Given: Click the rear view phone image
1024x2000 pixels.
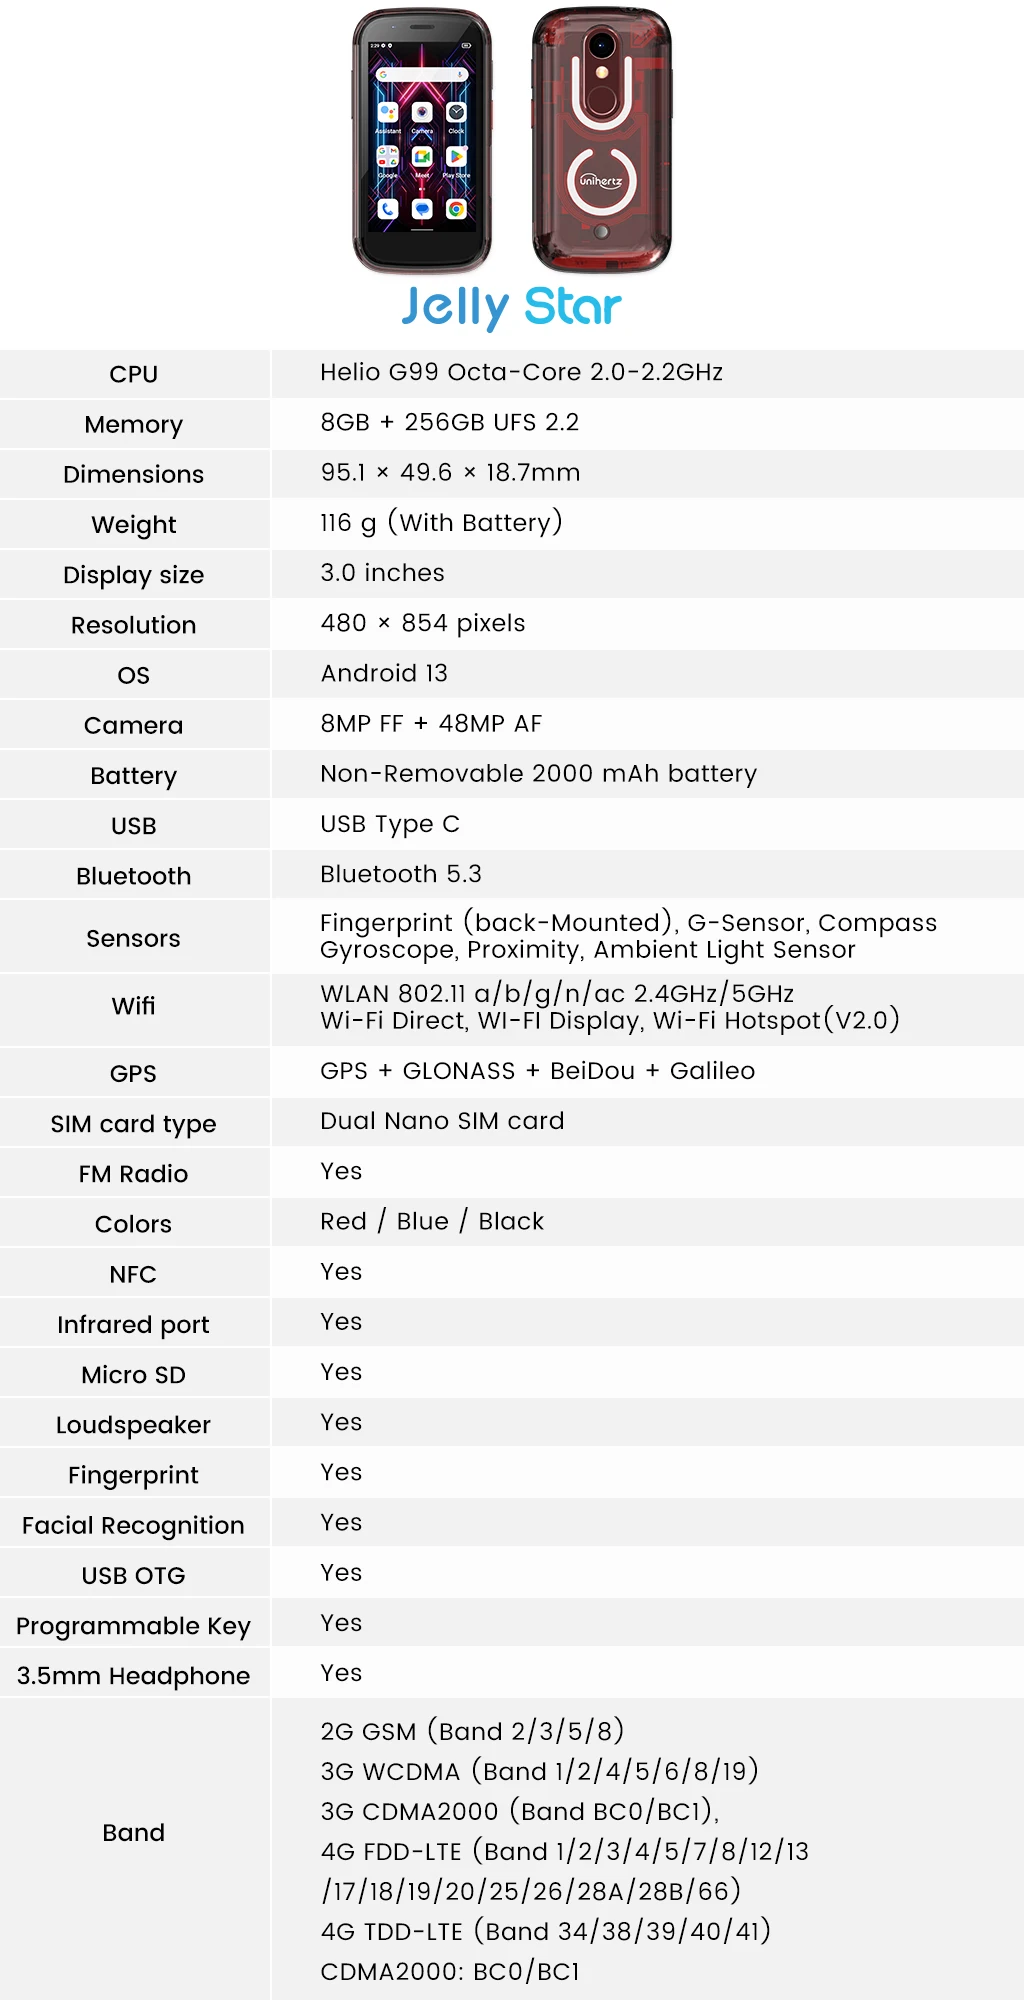Looking at the screenshot, I should (601, 140).
